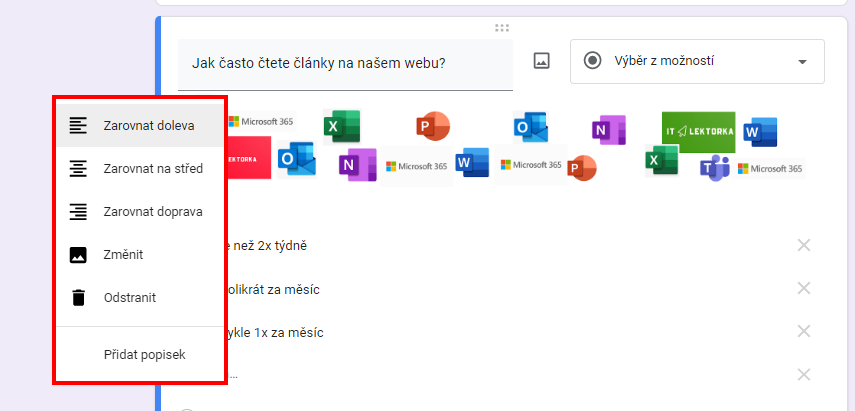Edit the question title 'Jak často čtete články'
Image resolution: width=855 pixels, height=411 pixels.
point(345,64)
